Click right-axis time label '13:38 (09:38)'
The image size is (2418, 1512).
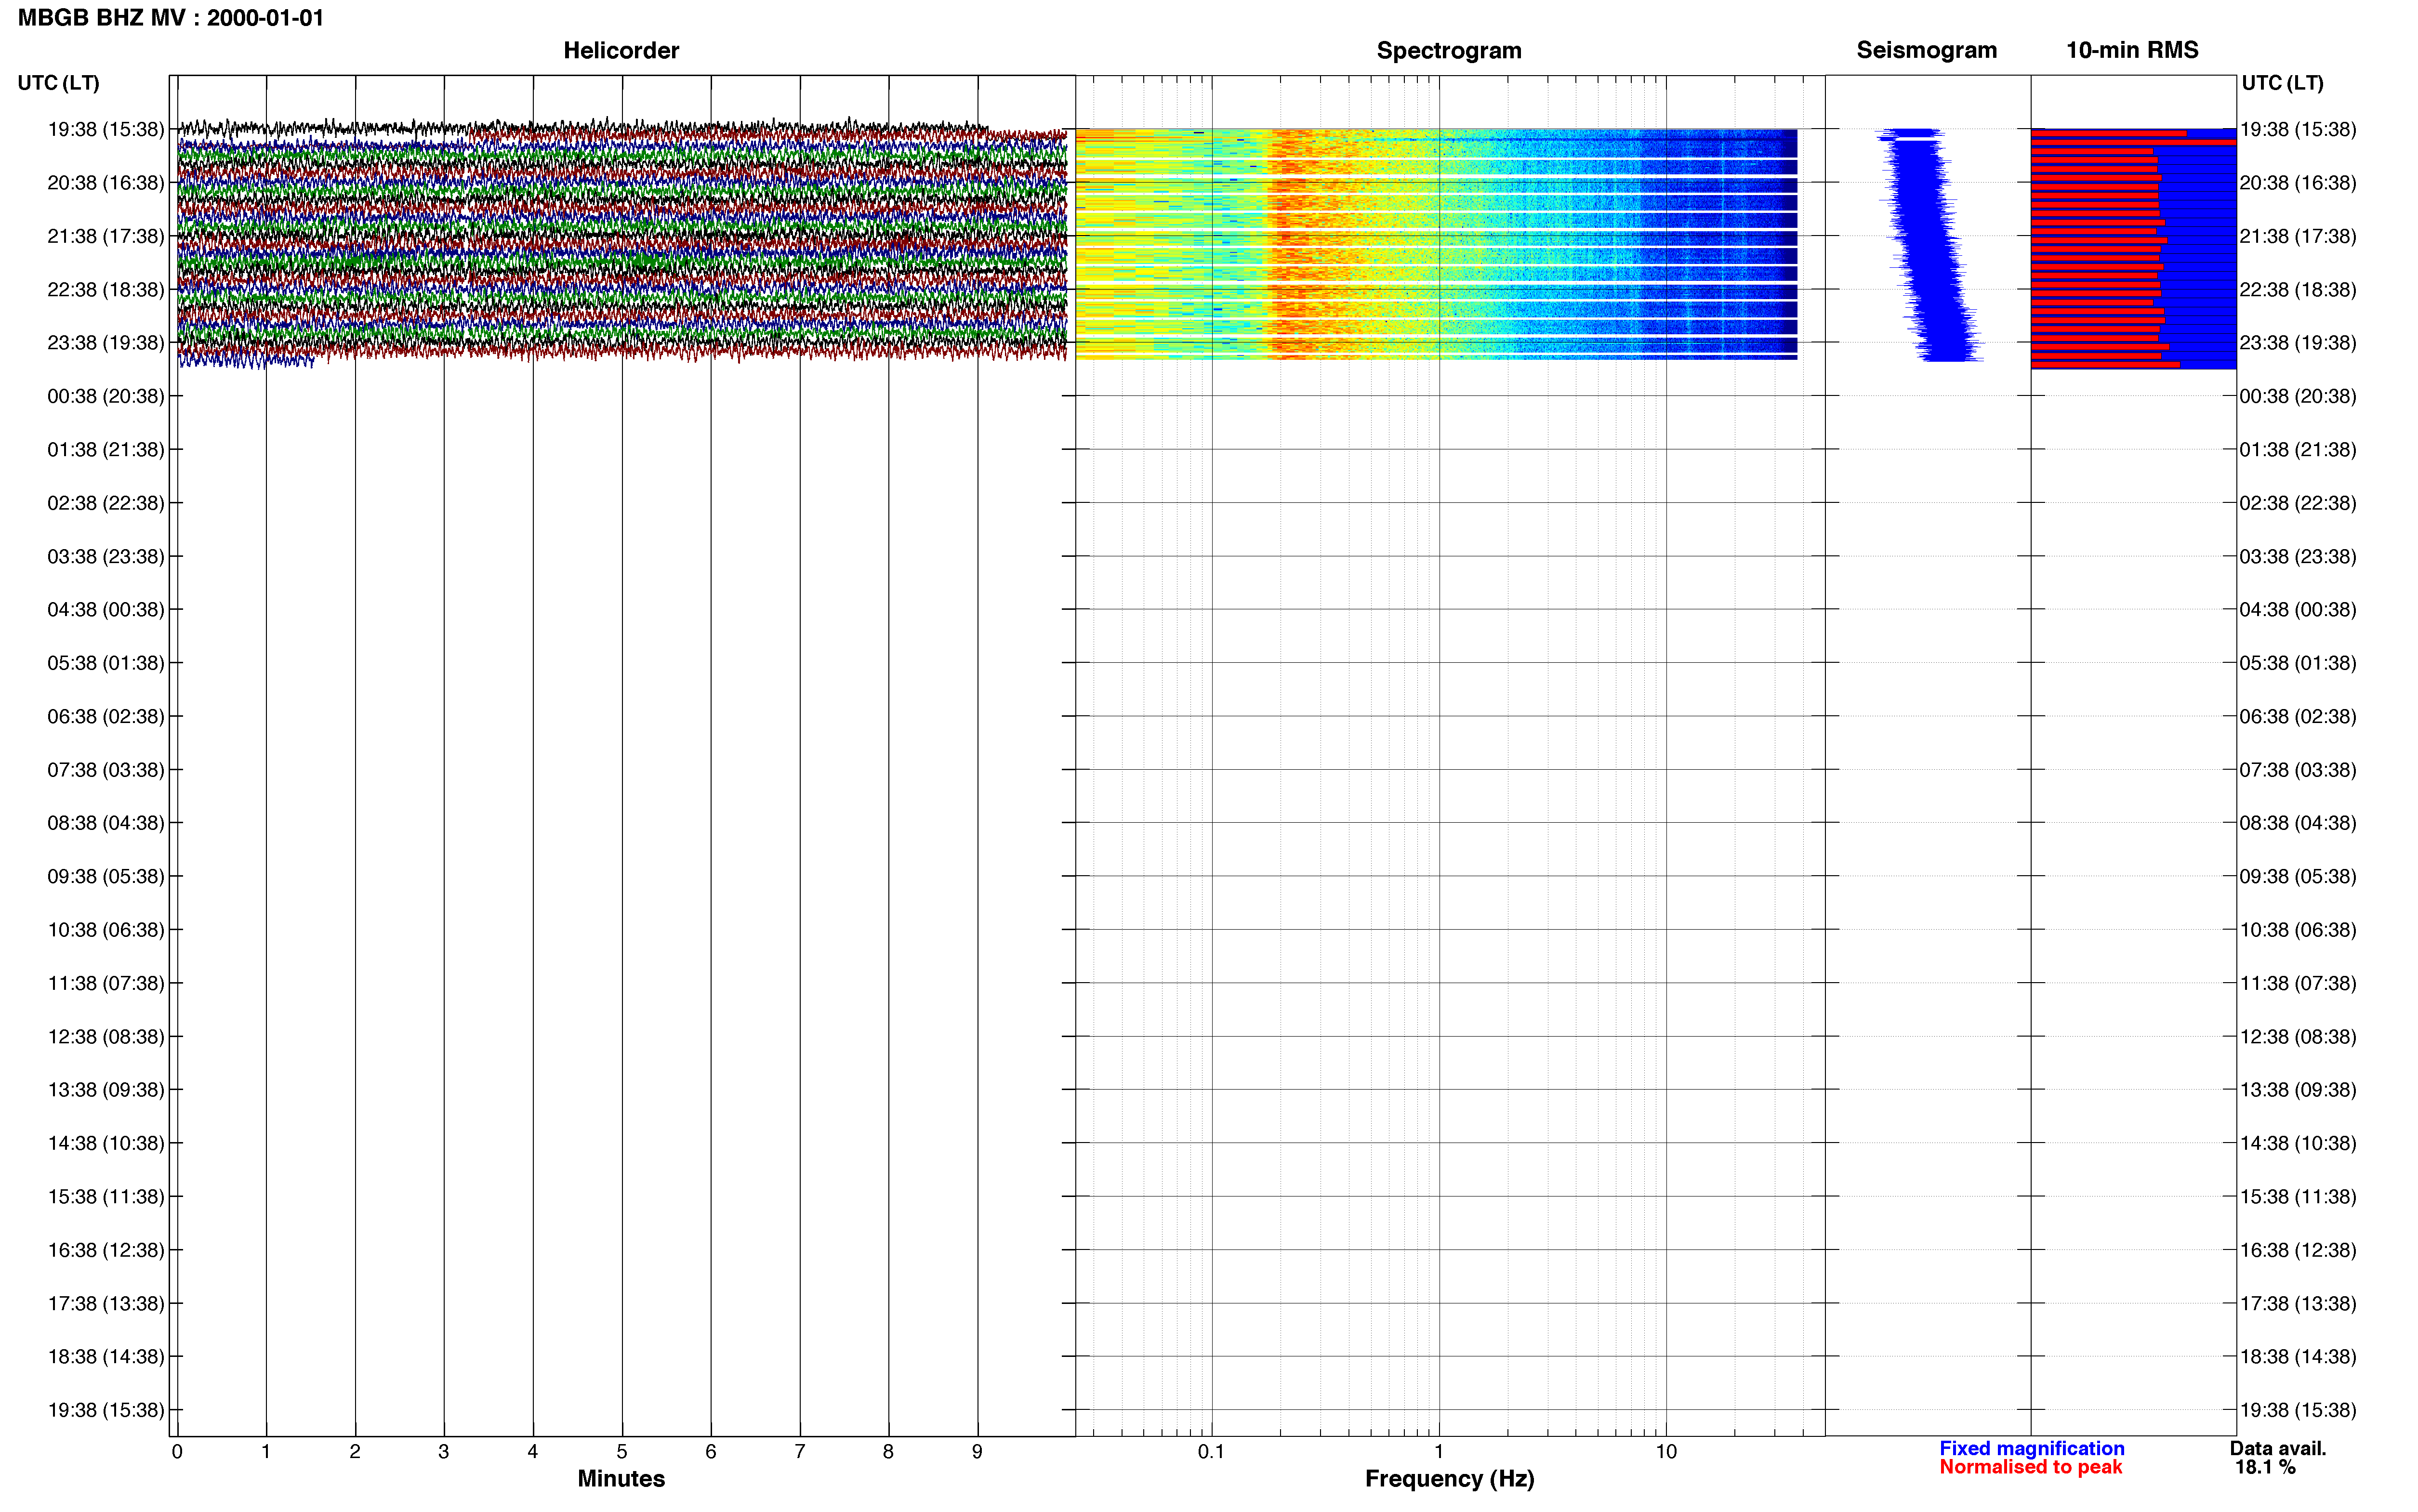tap(2298, 1090)
